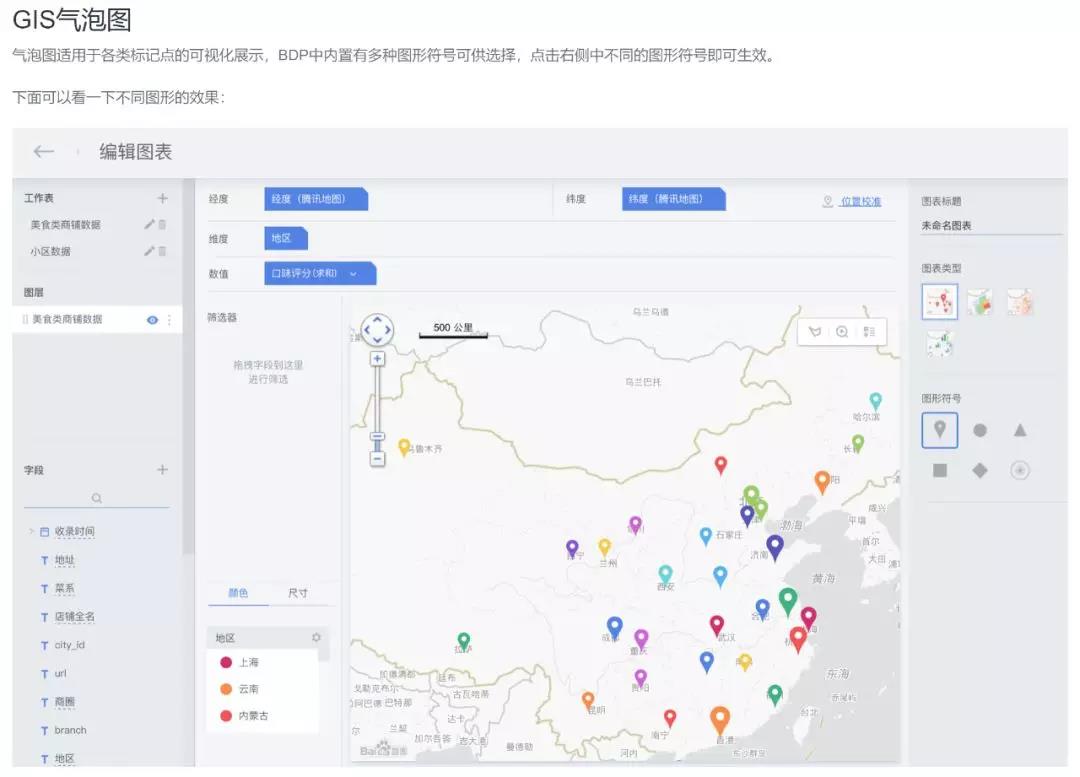Click the blue pin at 石家庄
The height and width of the screenshot is (777, 1080).
pos(705,536)
